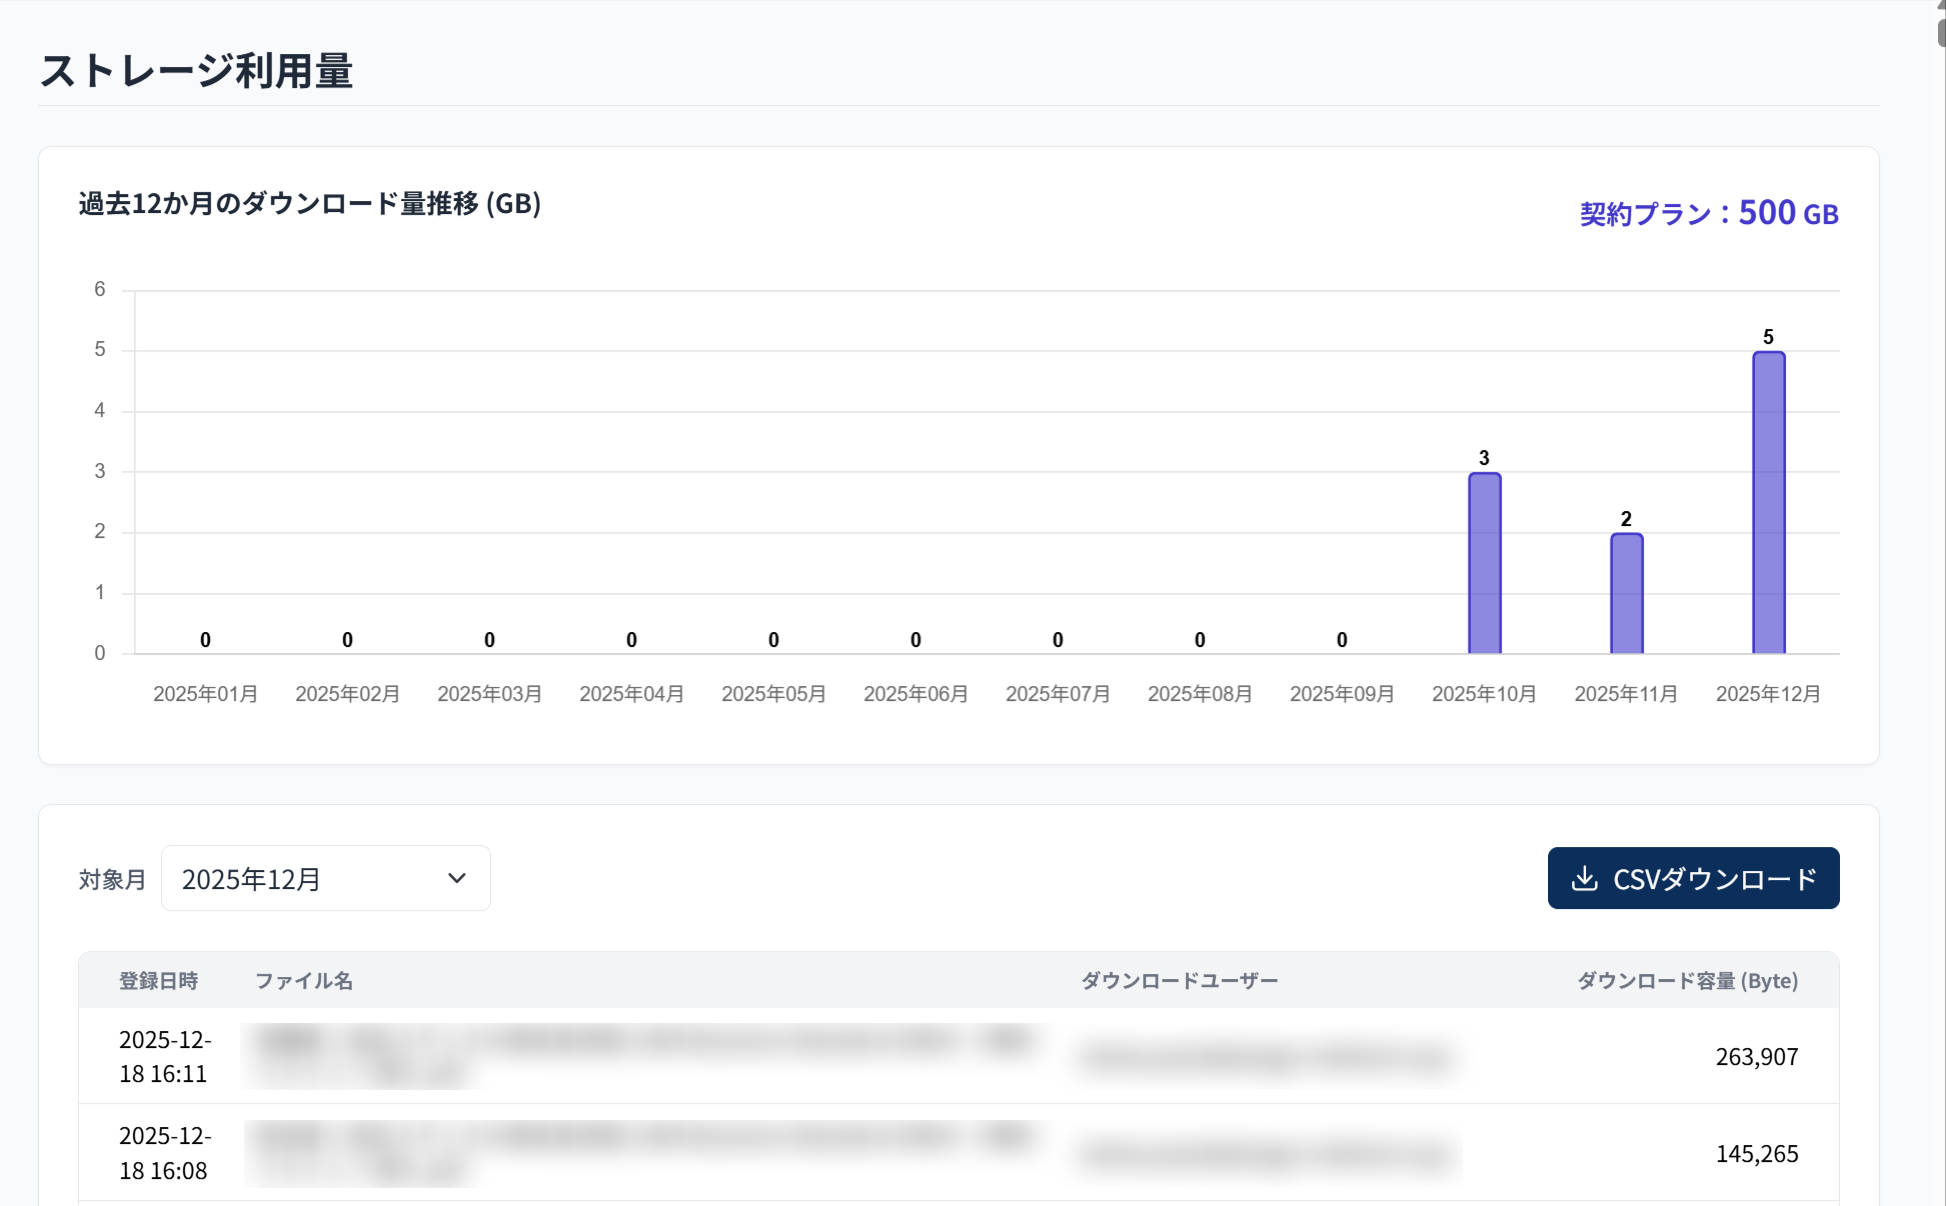Click the 契約プラン：500 GB label
Screen dimensions: 1946x1206
(1708, 213)
